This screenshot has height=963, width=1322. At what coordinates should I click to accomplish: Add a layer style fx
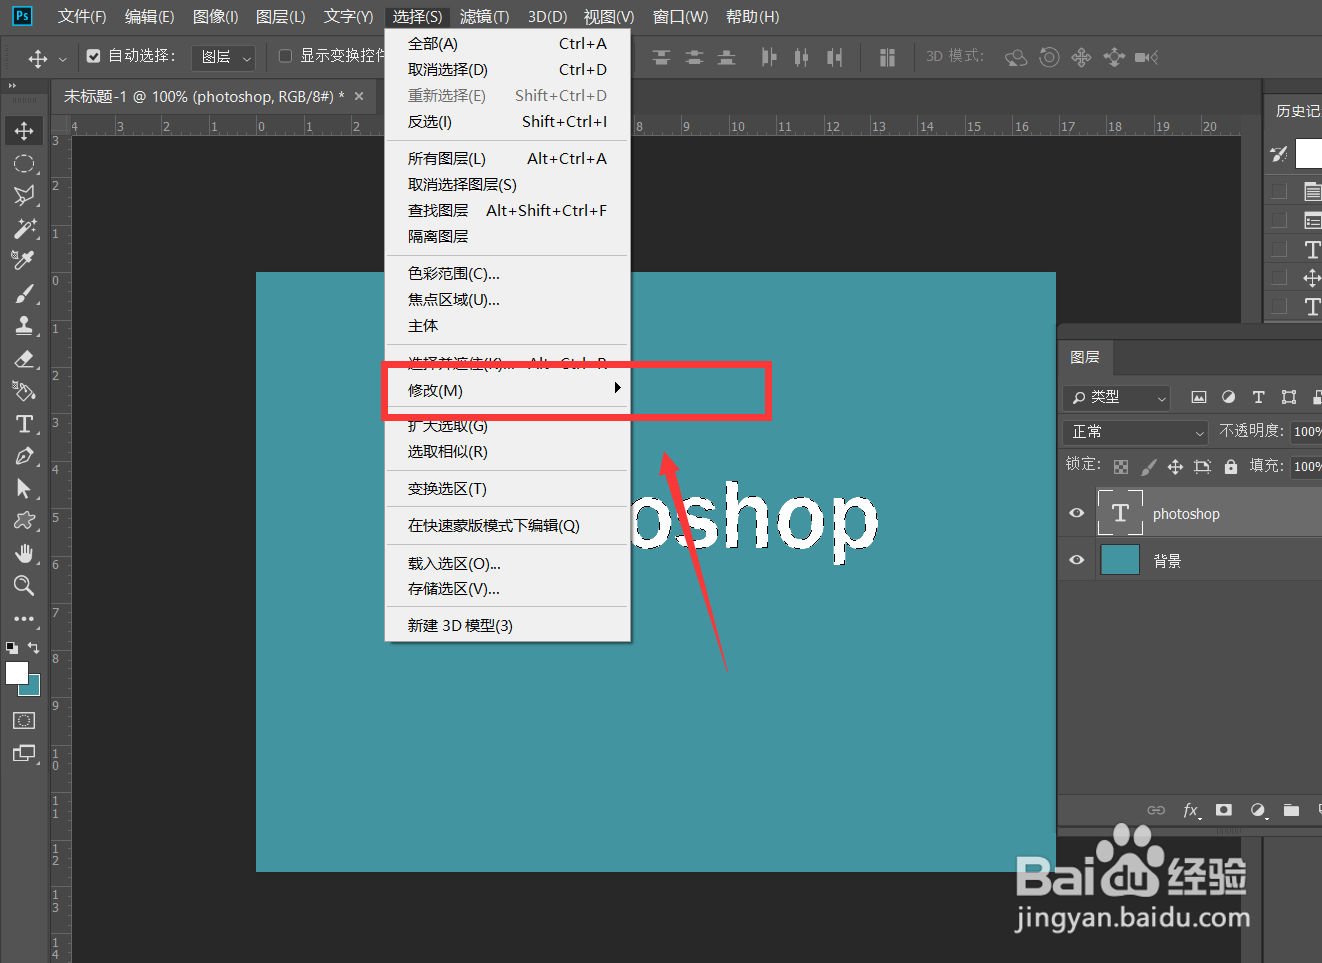[x=1190, y=810]
